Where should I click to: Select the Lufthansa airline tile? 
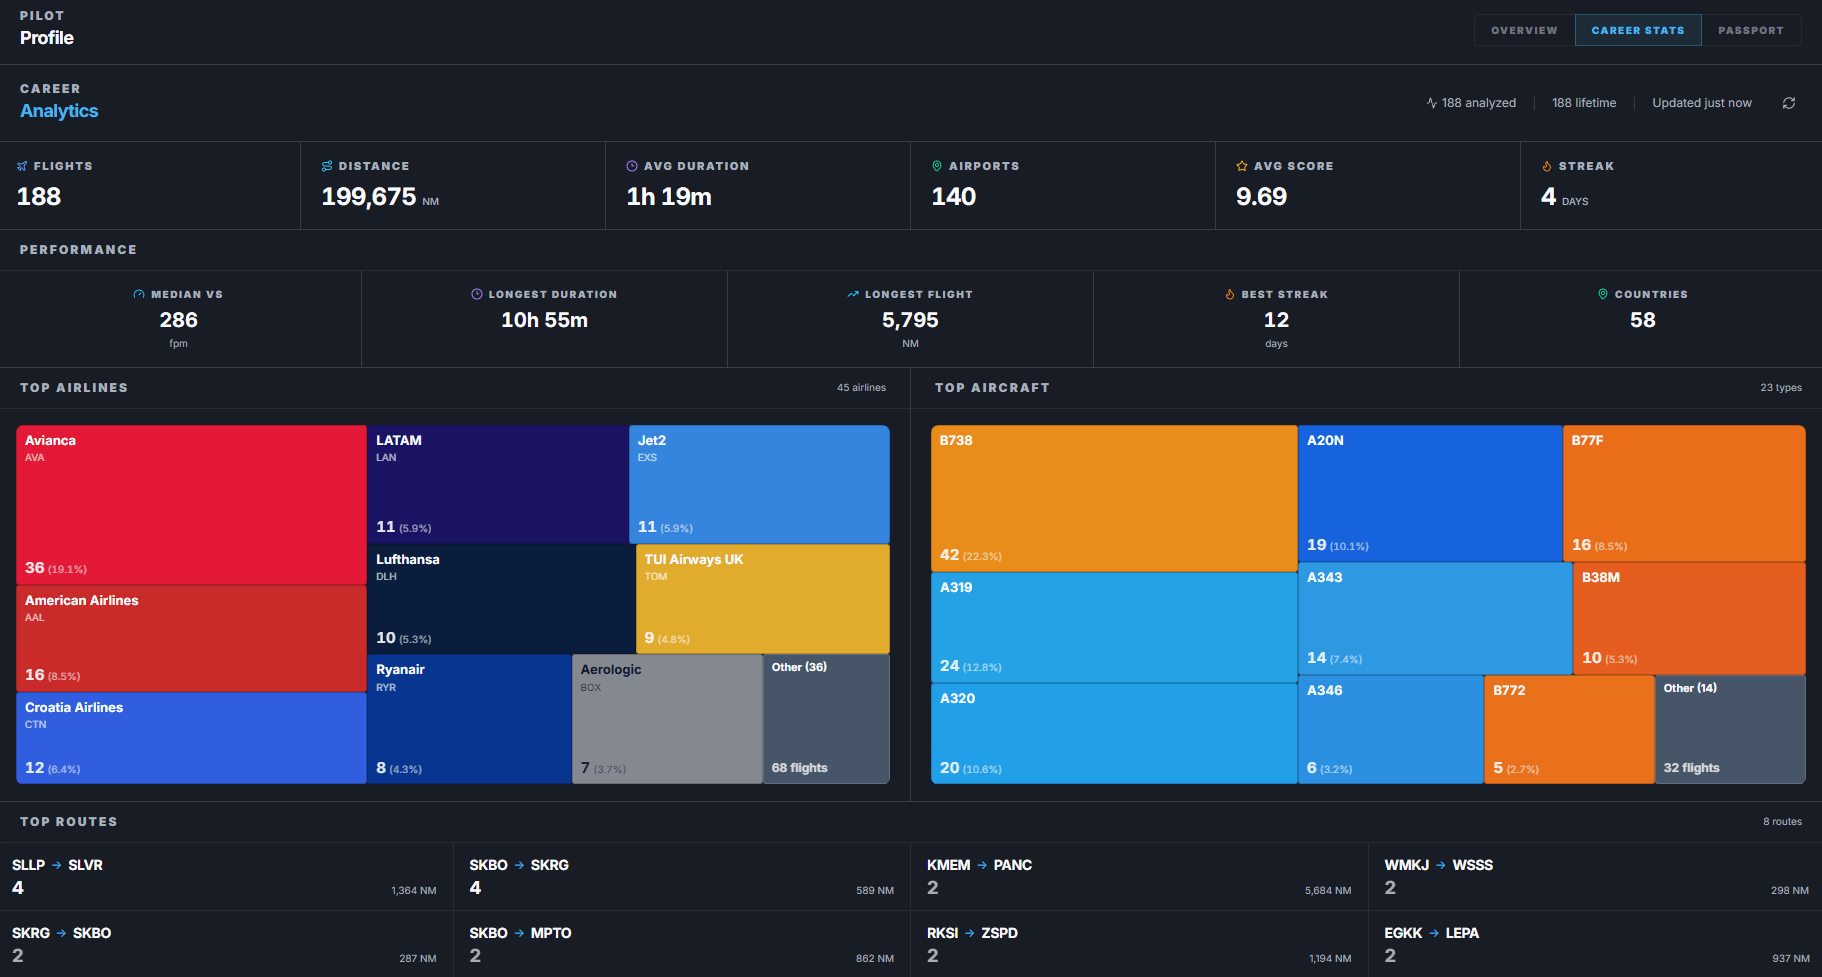[501, 599]
